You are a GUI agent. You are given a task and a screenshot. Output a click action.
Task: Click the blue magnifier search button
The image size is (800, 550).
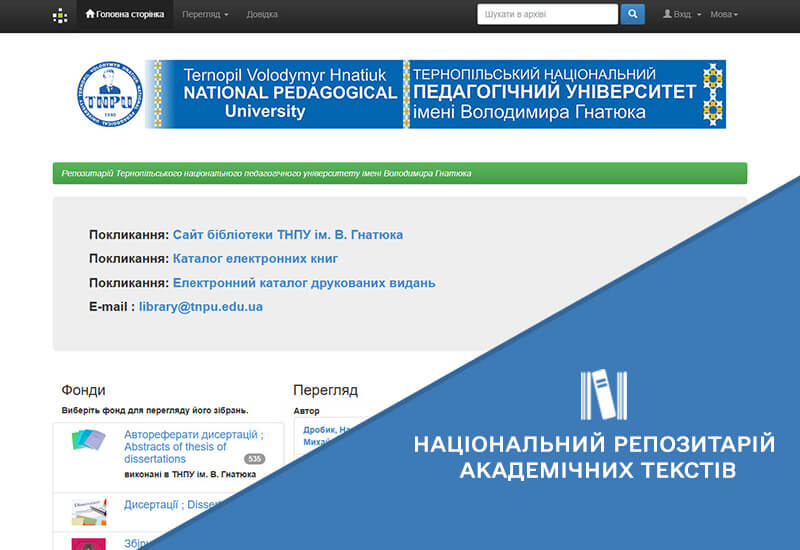coord(633,14)
